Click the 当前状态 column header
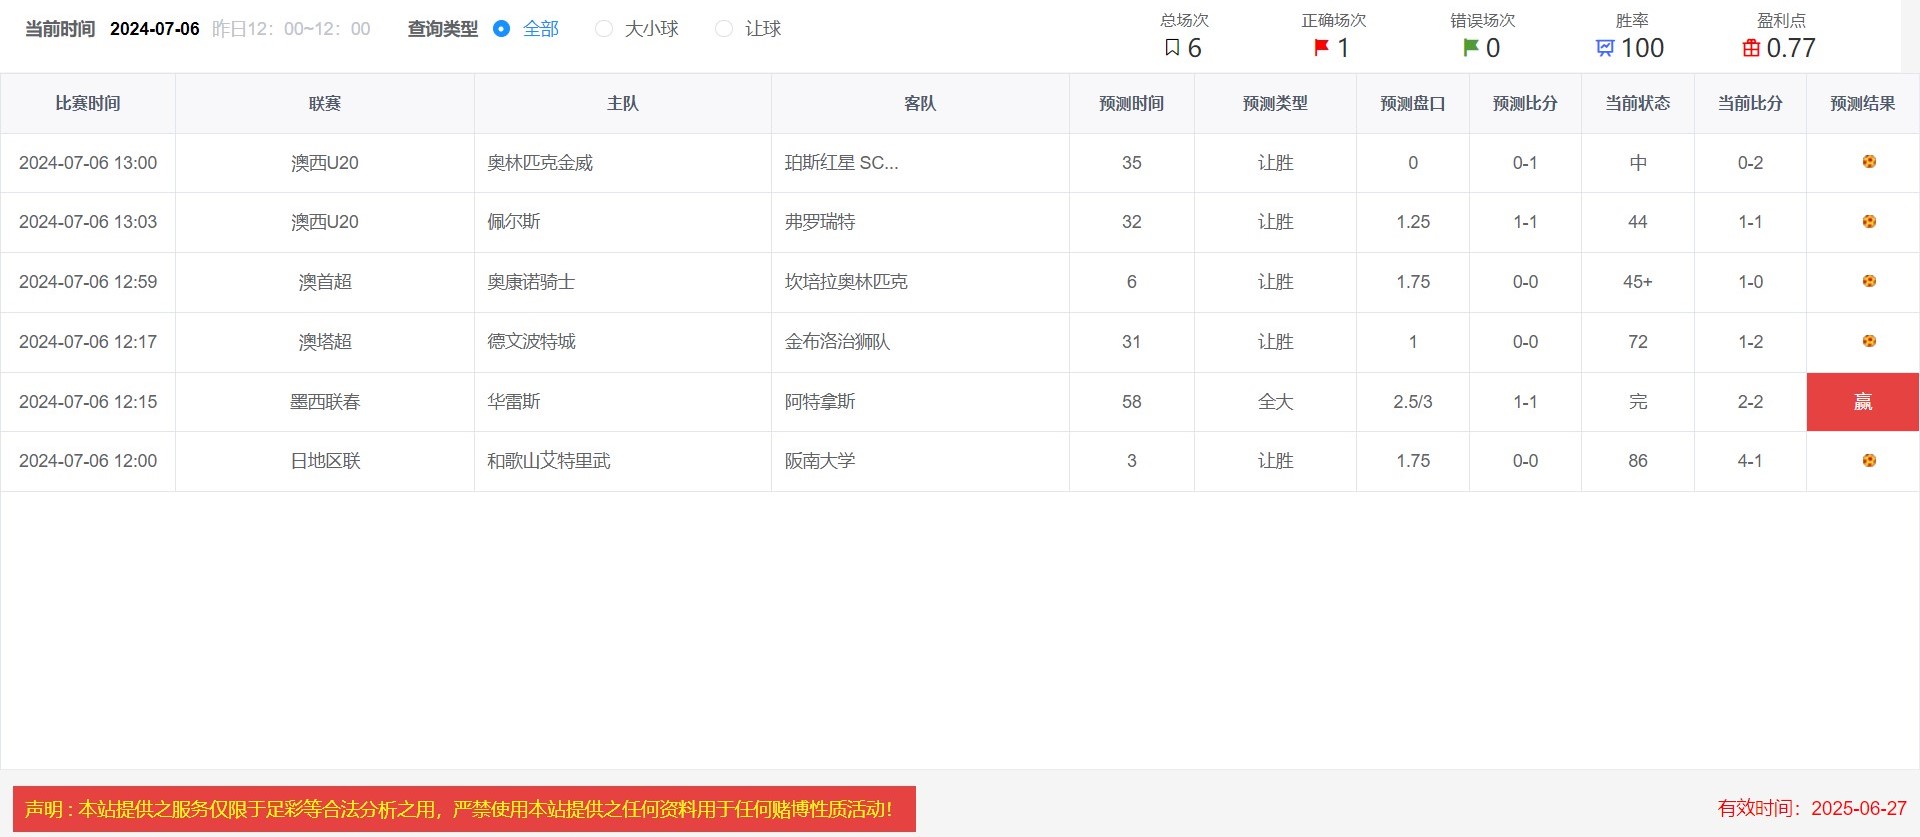This screenshot has width=1920, height=837. pos(1638,103)
